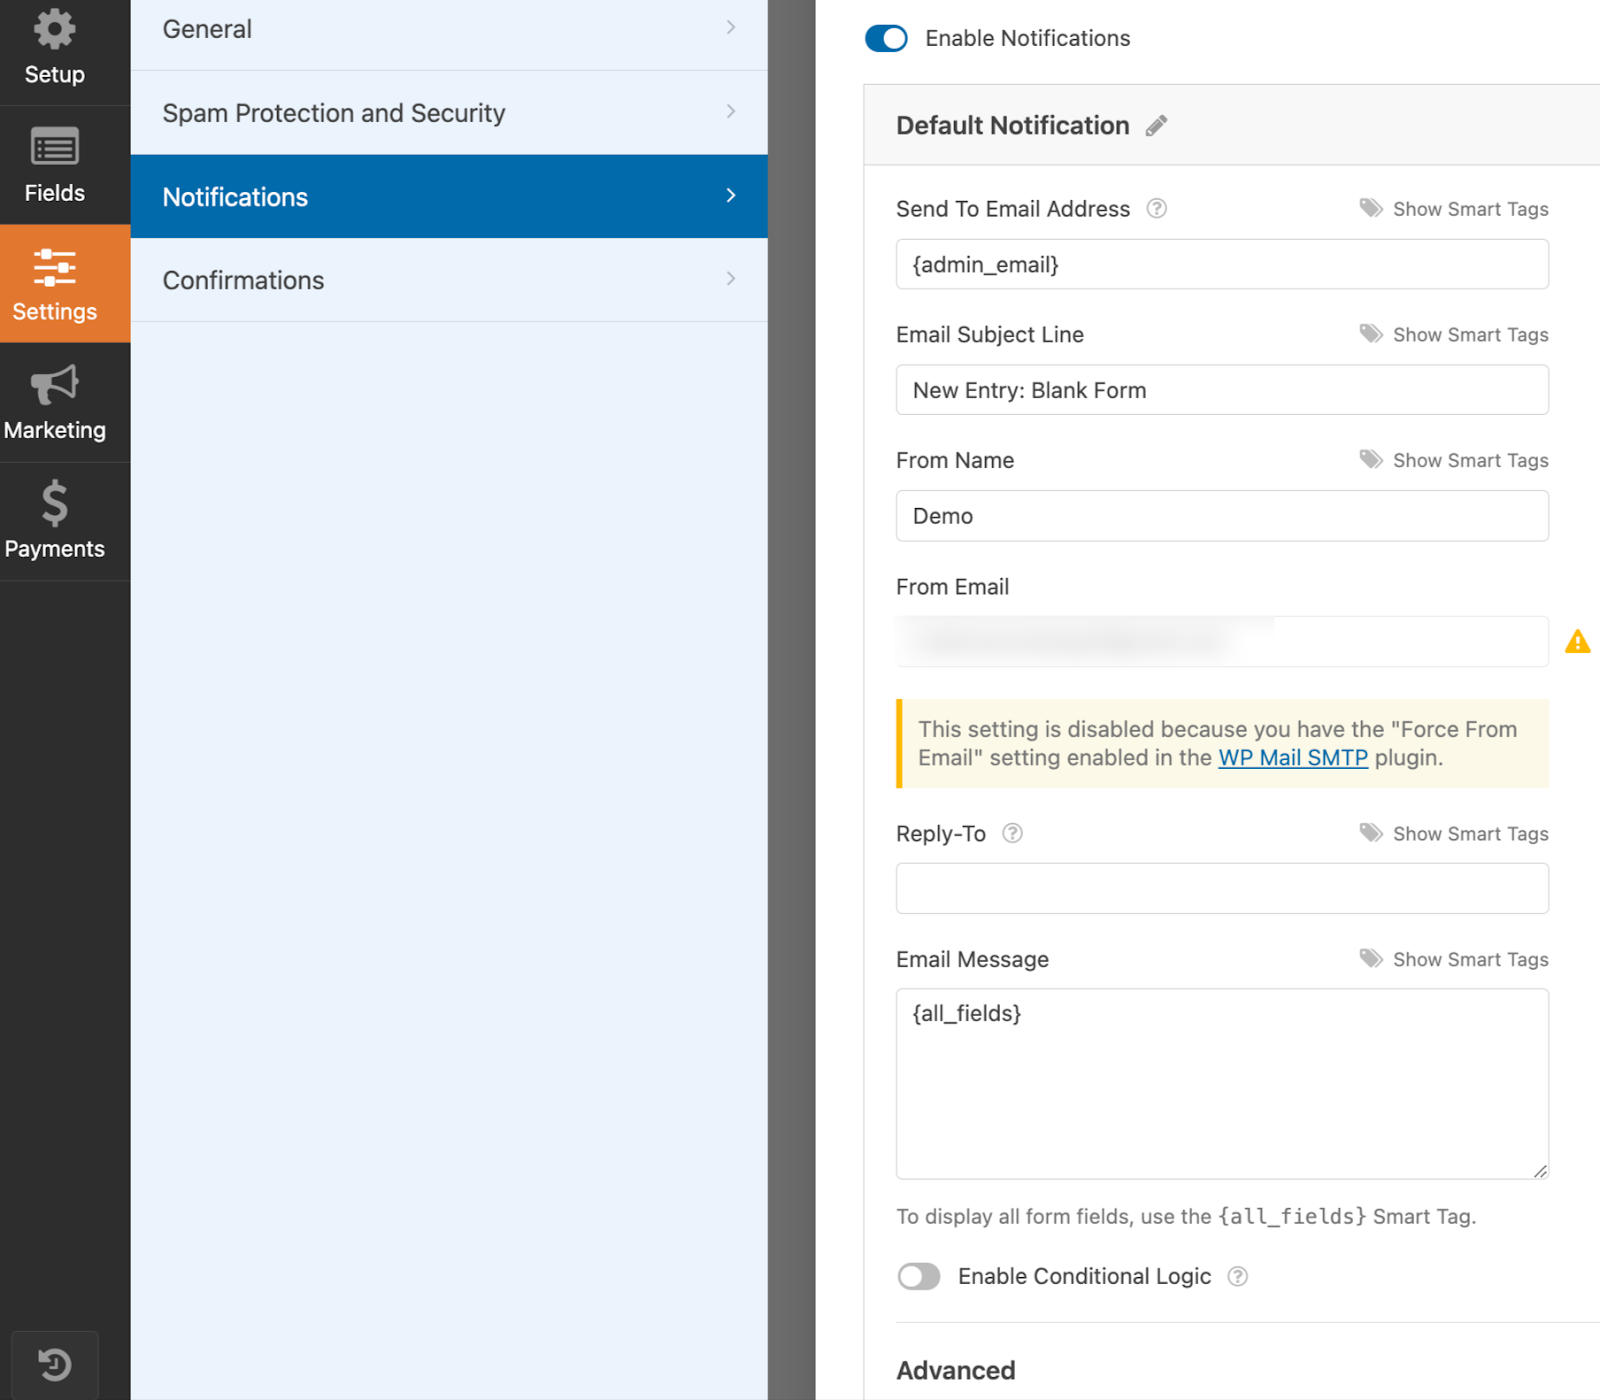Show Smart Tags for Email Message
The height and width of the screenshot is (1400, 1600).
[1470, 960]
